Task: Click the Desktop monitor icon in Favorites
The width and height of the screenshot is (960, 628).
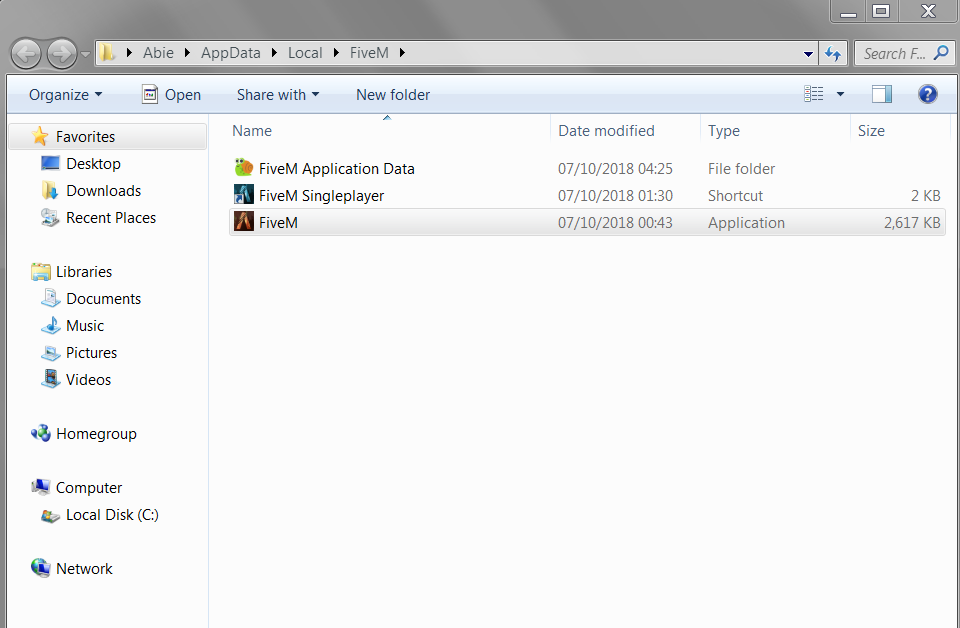Action: pos(50,163)
